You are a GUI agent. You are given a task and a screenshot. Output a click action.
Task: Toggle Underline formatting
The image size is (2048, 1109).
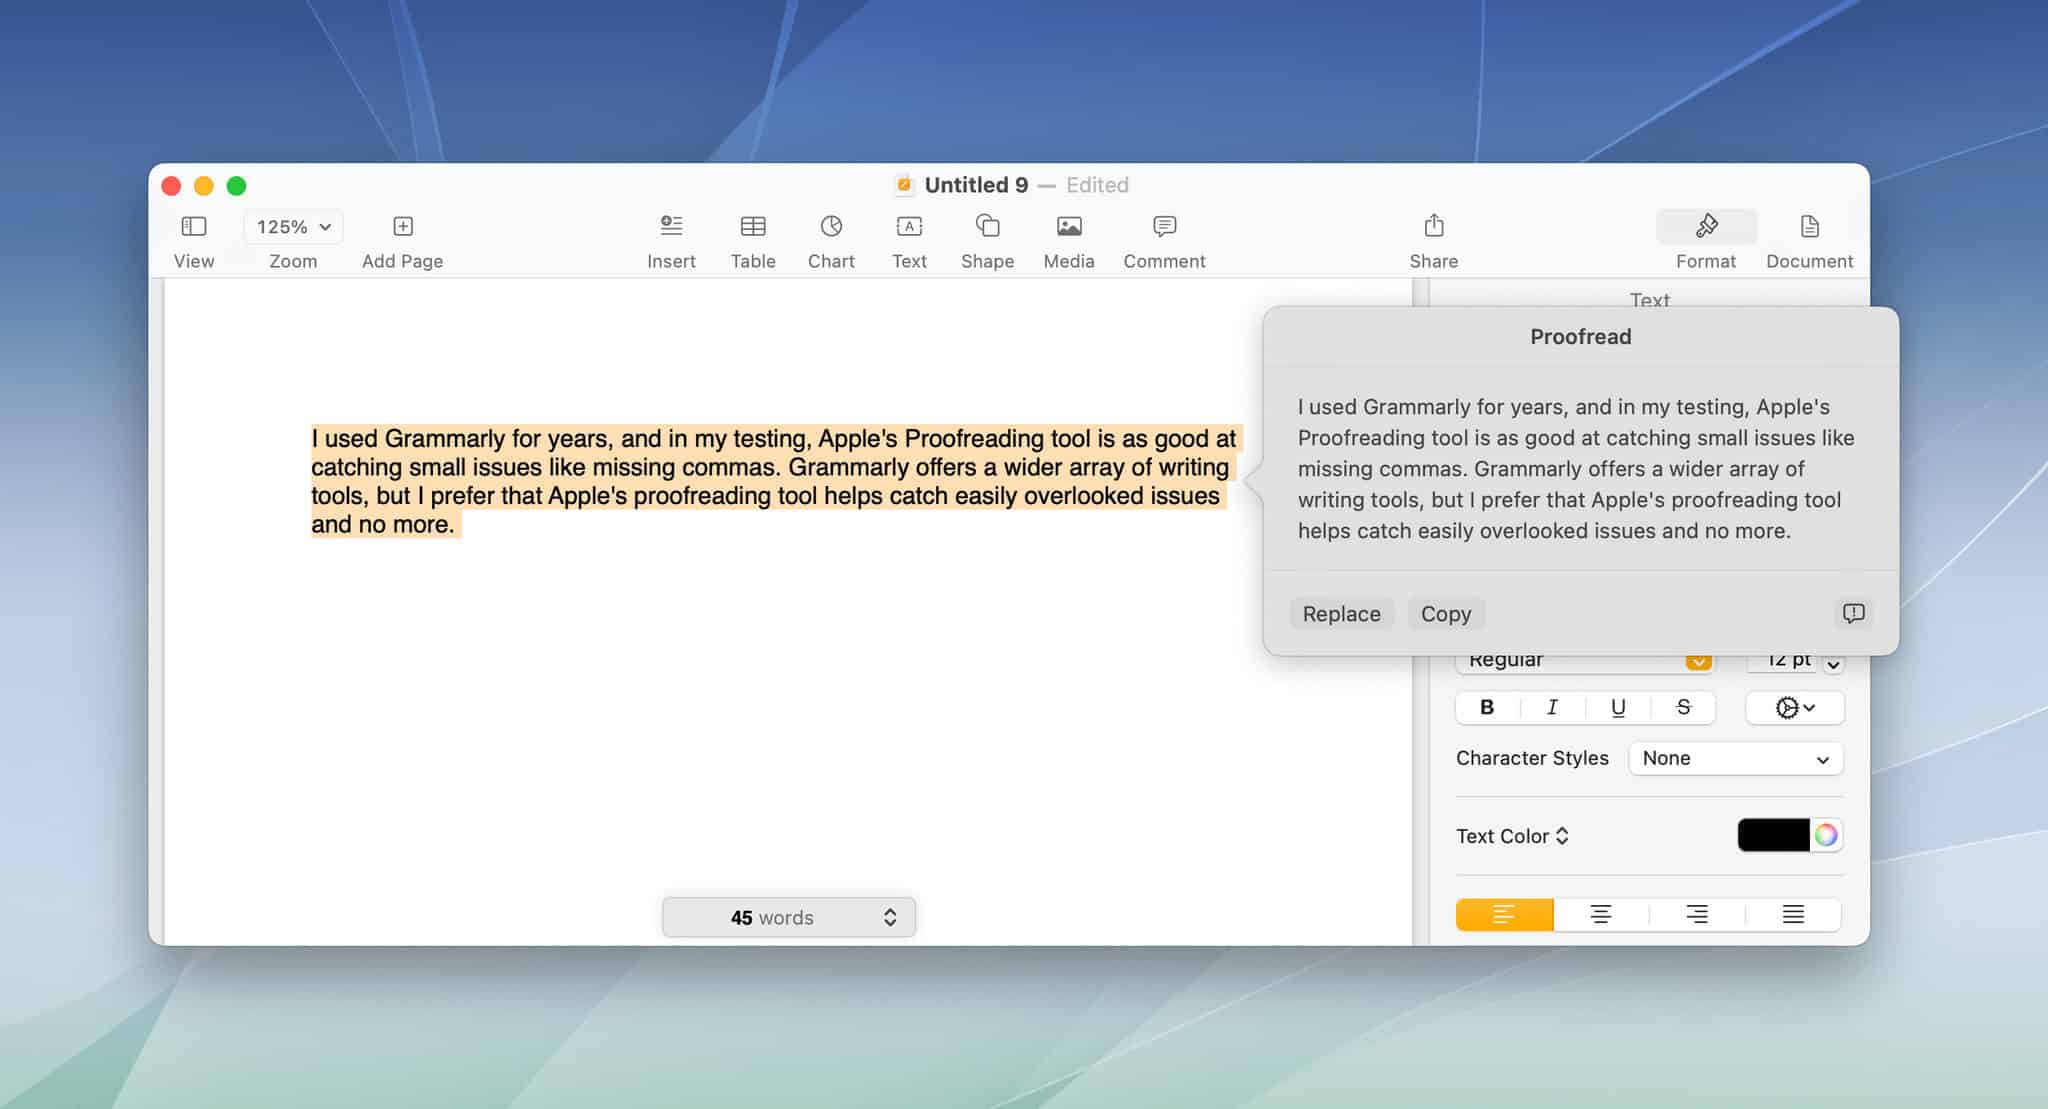1618,708
